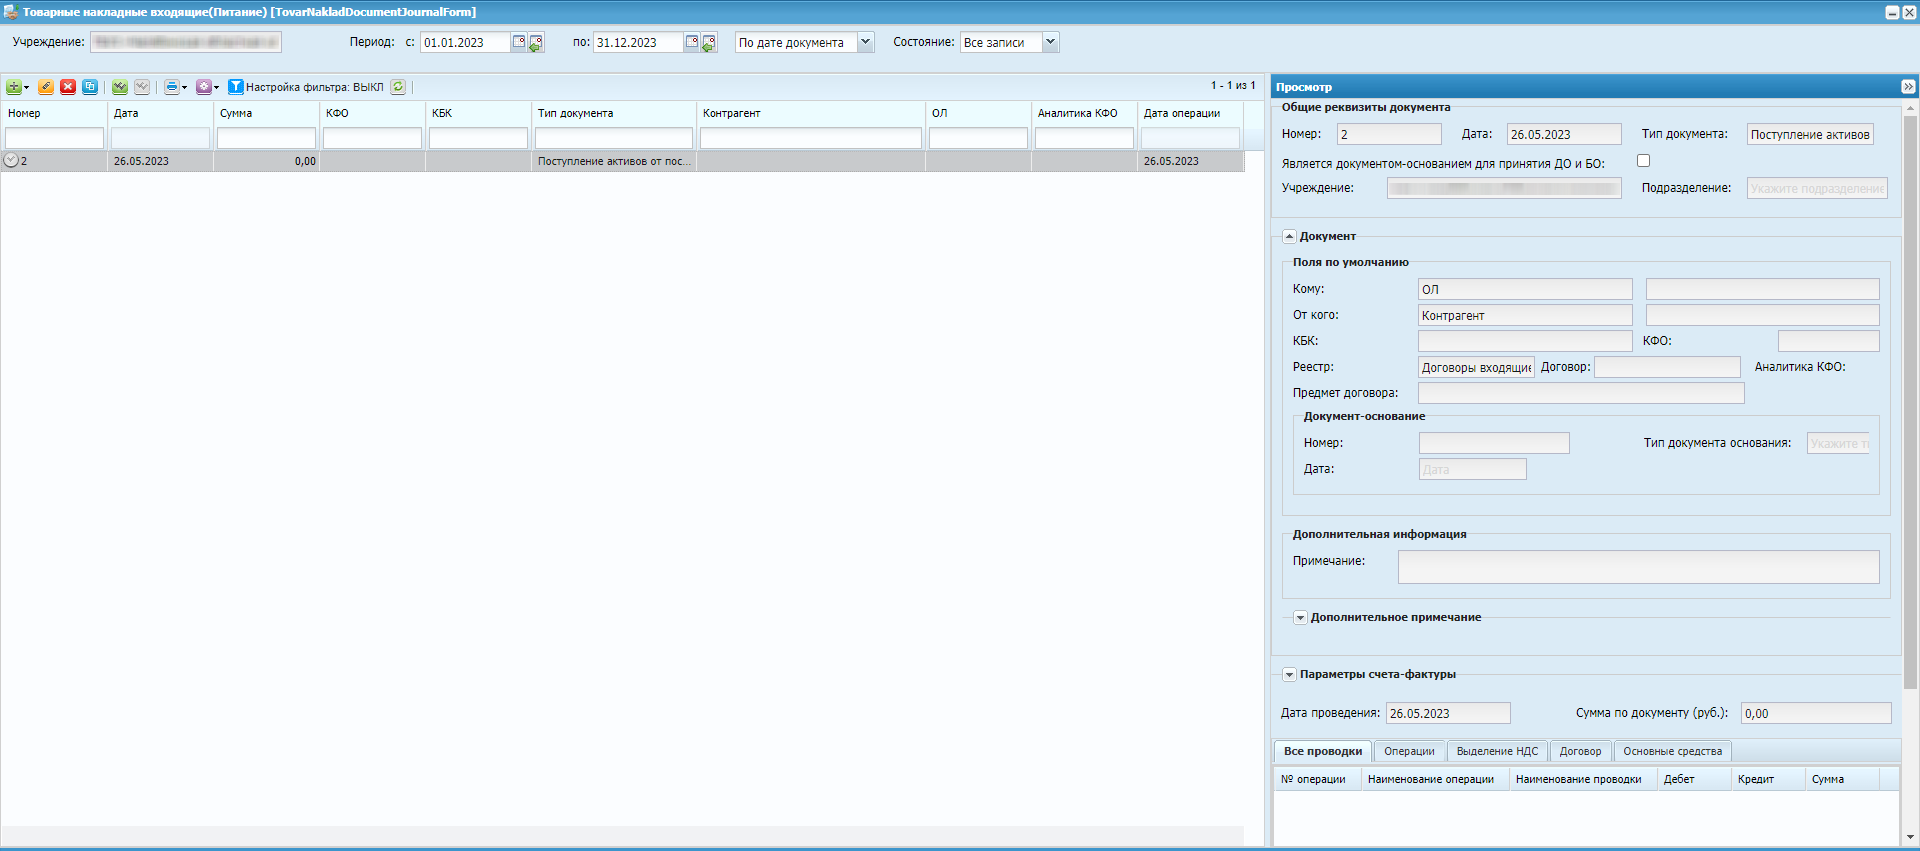
Task: Sort by Контрагент column header
Action: (811, 113)
